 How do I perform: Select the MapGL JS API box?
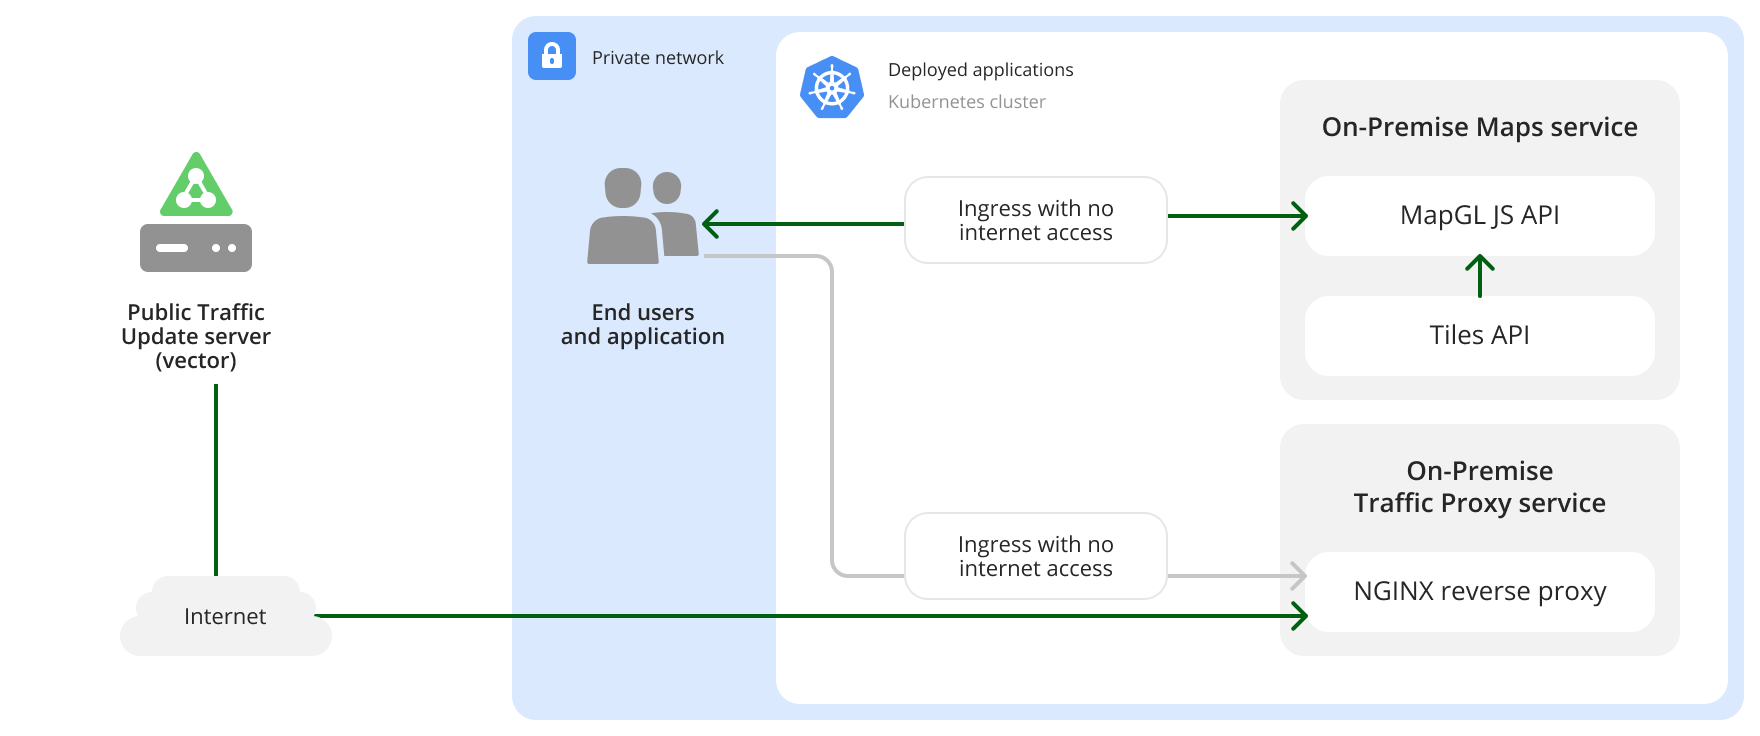[x=1480, y=216]
